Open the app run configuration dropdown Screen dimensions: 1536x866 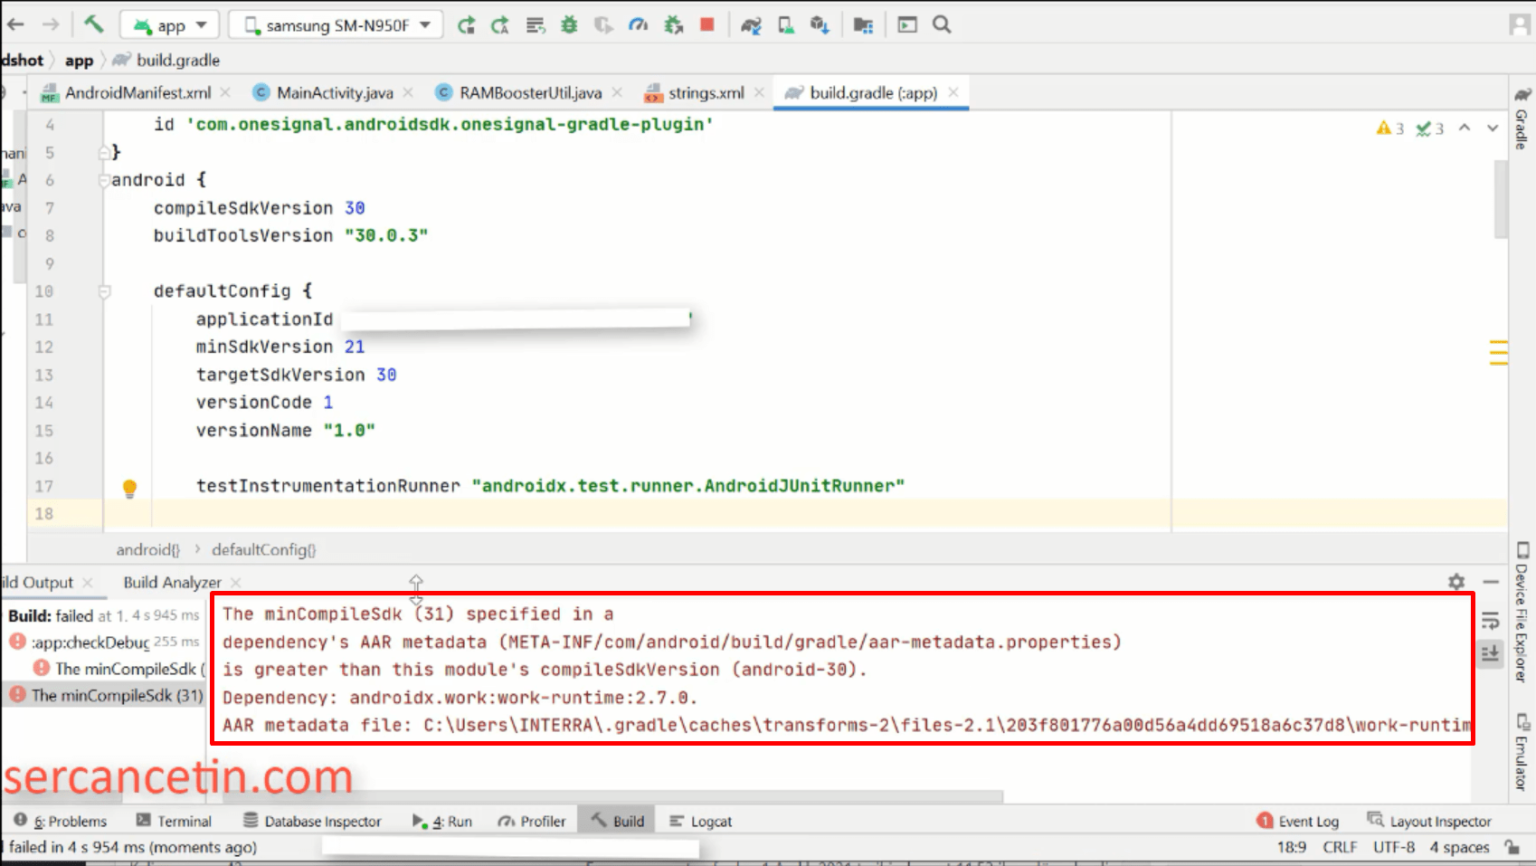point(170,25)
